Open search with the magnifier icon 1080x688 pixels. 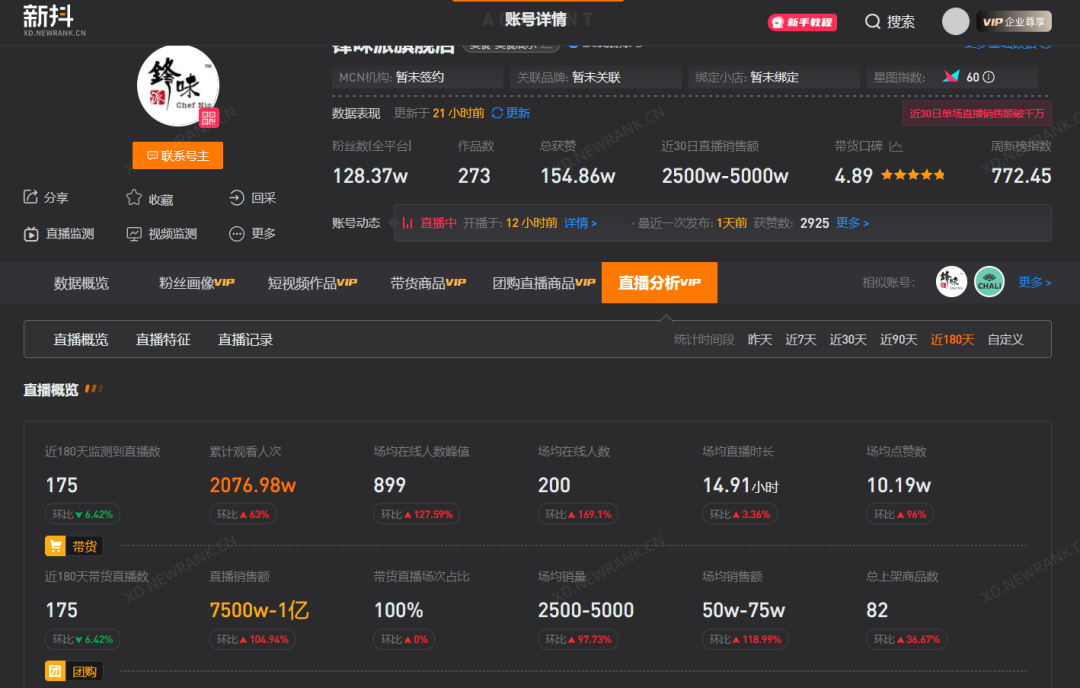873,20
